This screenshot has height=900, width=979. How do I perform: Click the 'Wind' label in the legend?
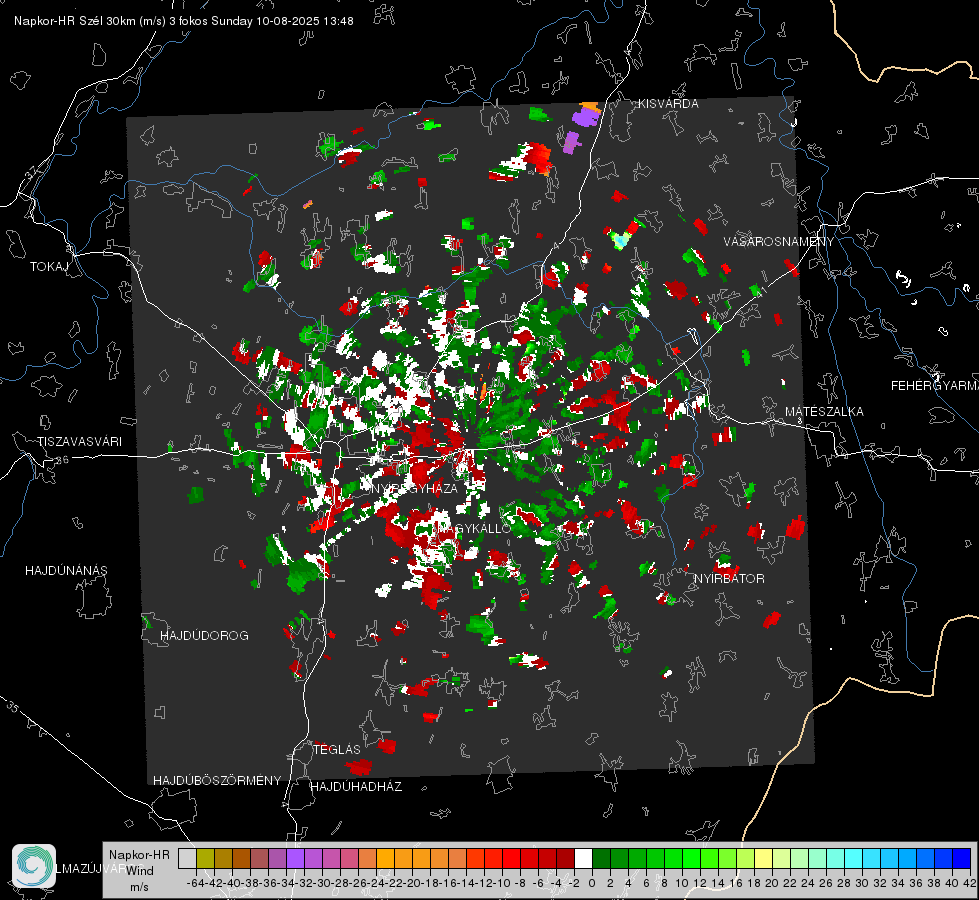click(140, 871)
